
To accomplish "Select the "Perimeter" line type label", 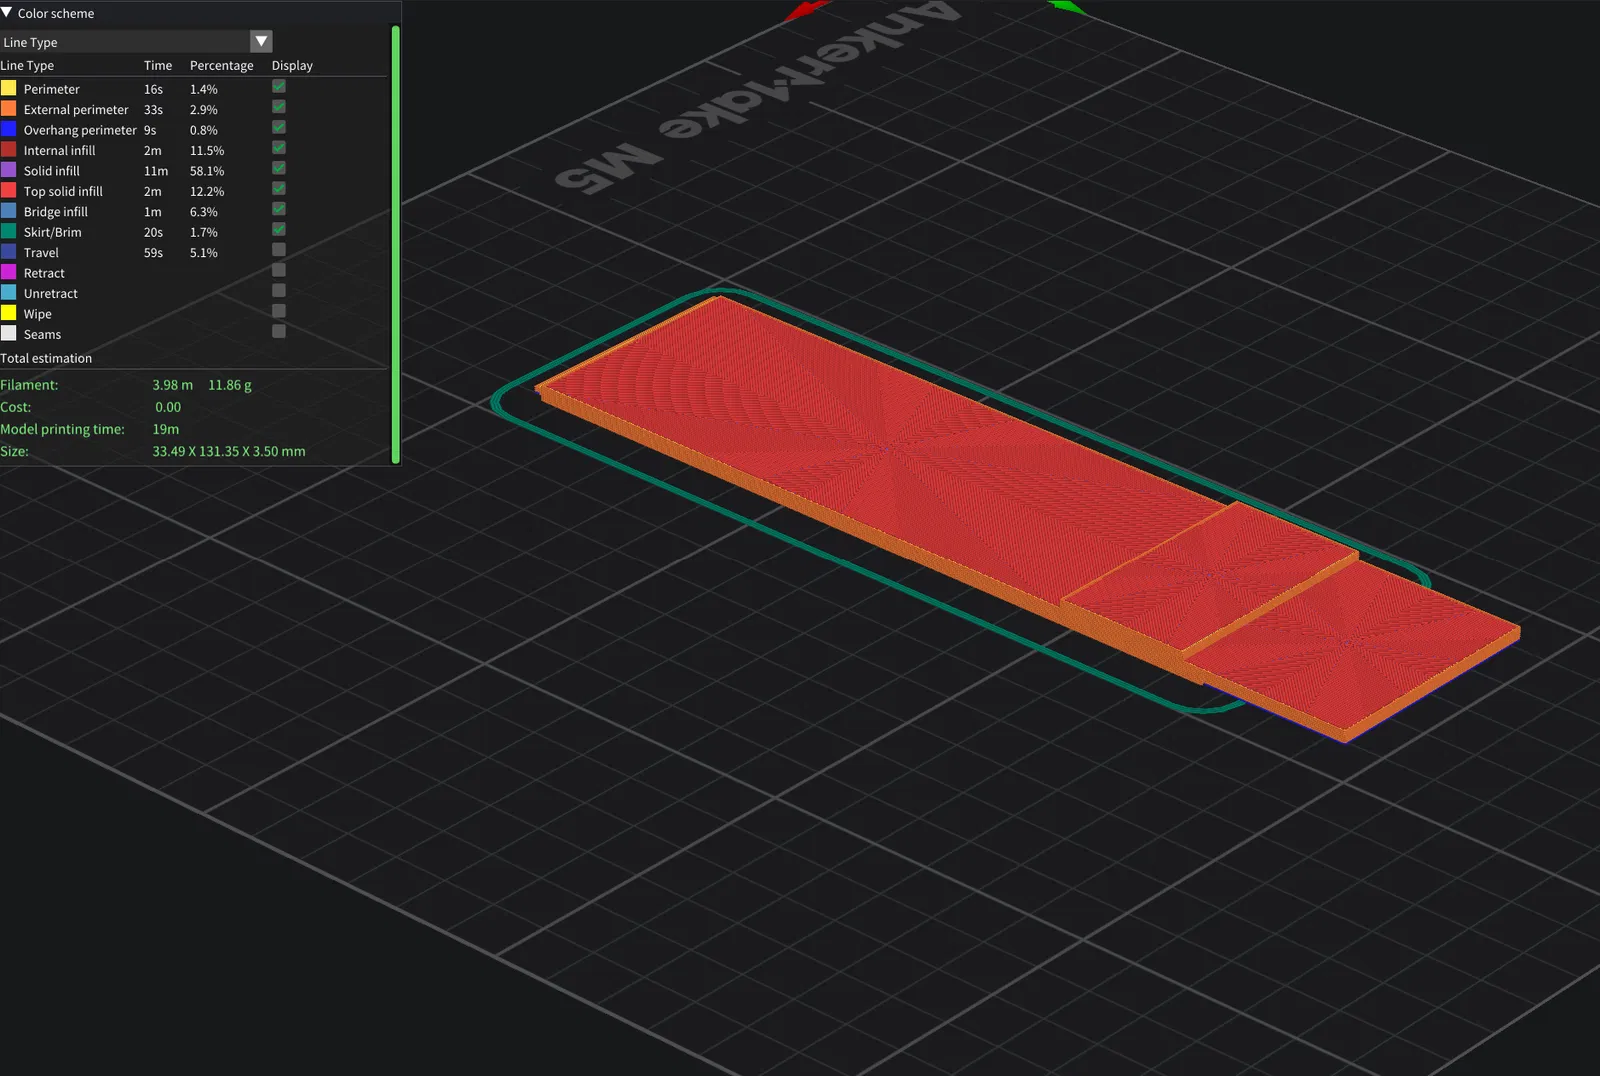I will (x=52, y=89).
